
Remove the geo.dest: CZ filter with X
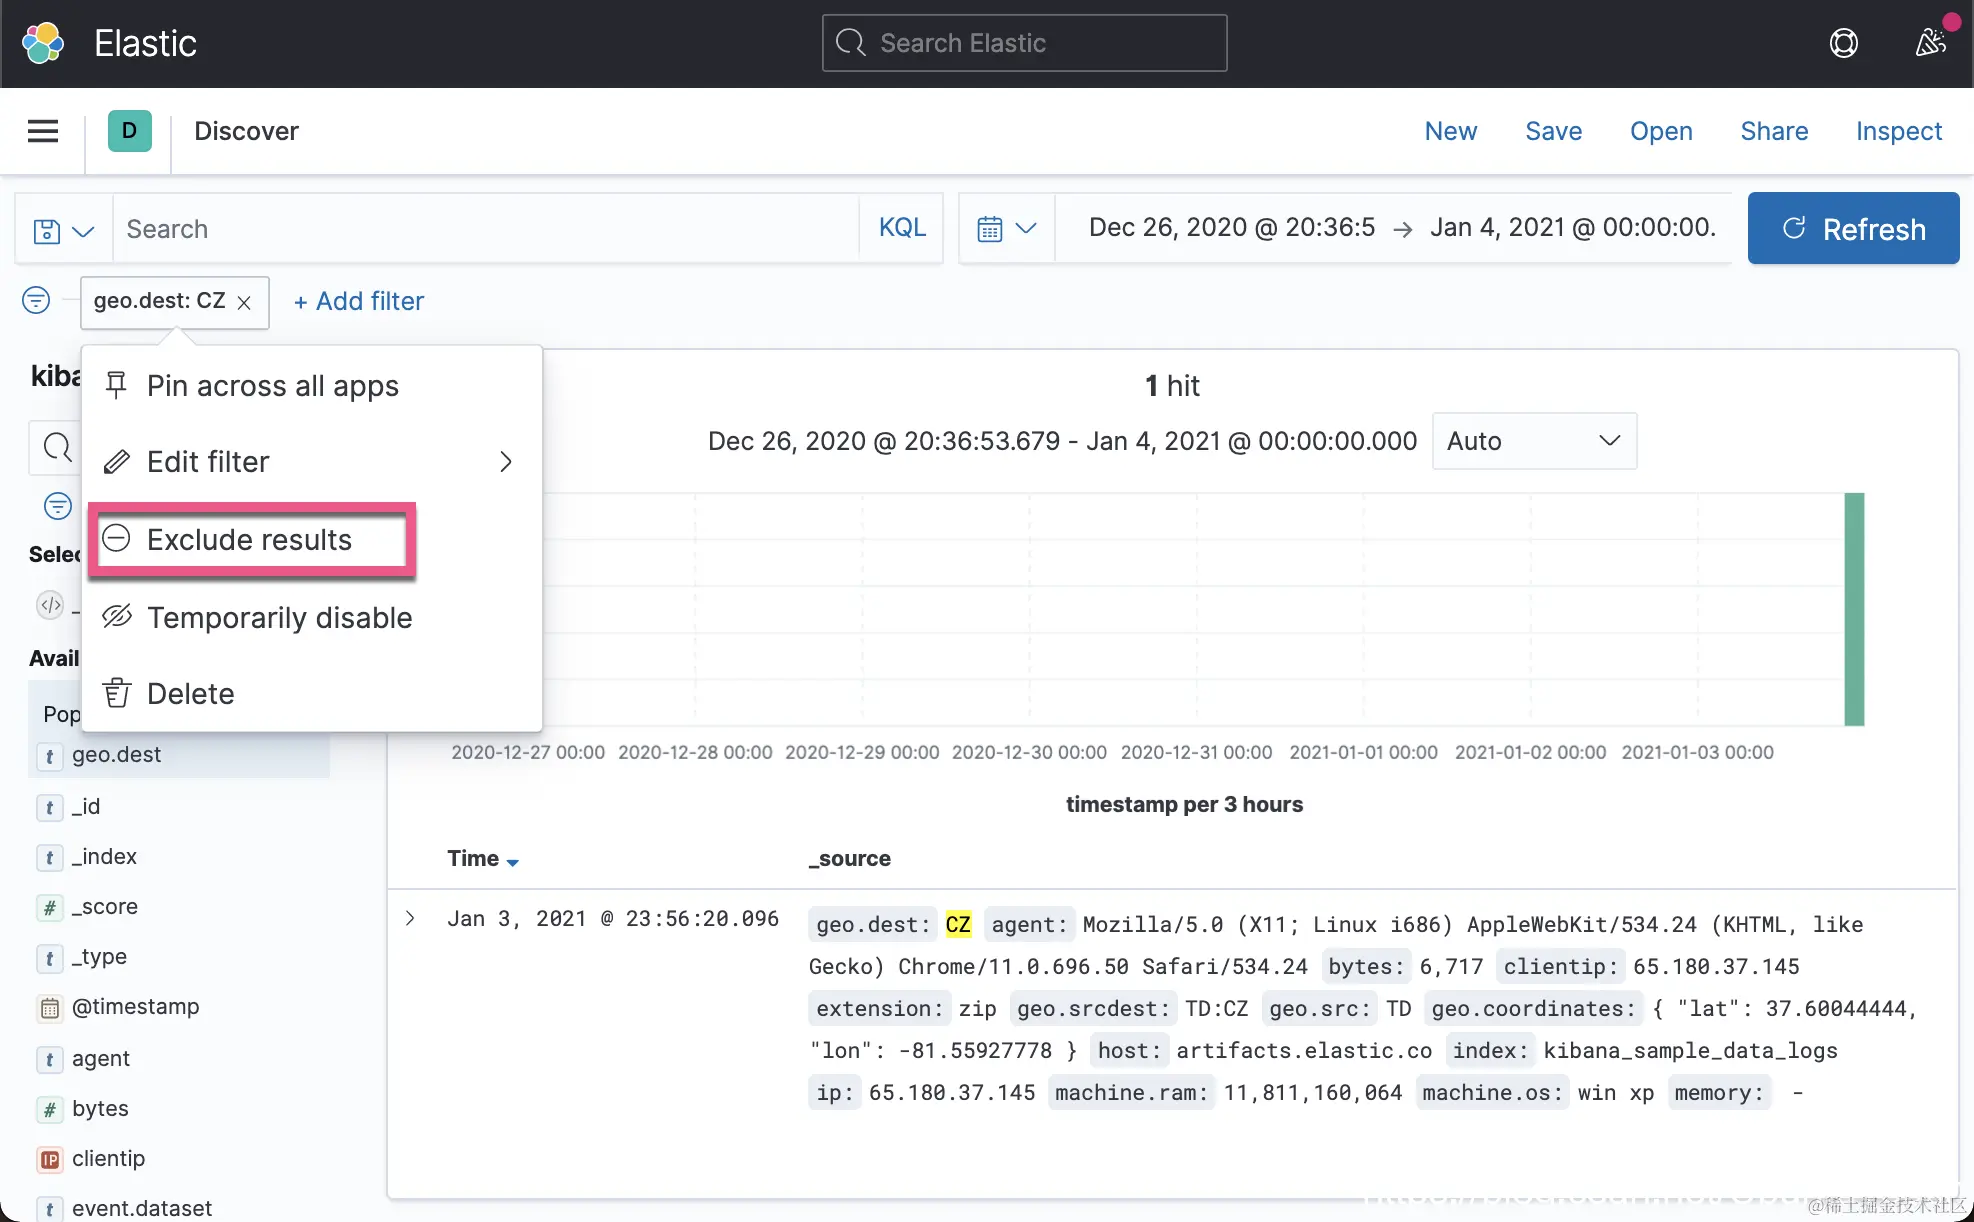244,302
